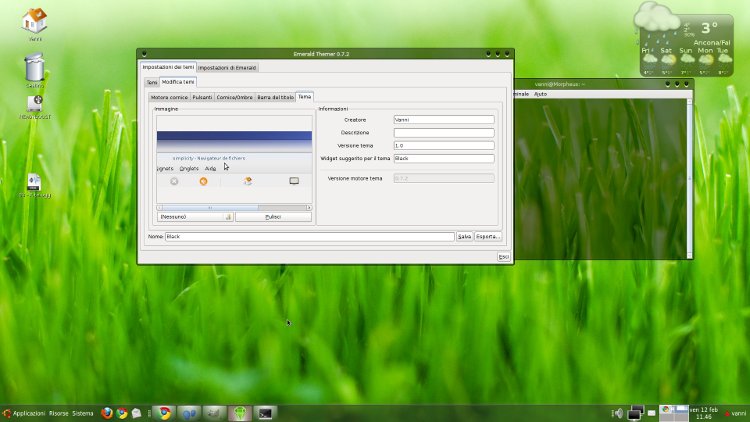The width and height of the screenshot is (750, 422).
Task: Switch to the Pulsanti tab
Action: (202, 97)
